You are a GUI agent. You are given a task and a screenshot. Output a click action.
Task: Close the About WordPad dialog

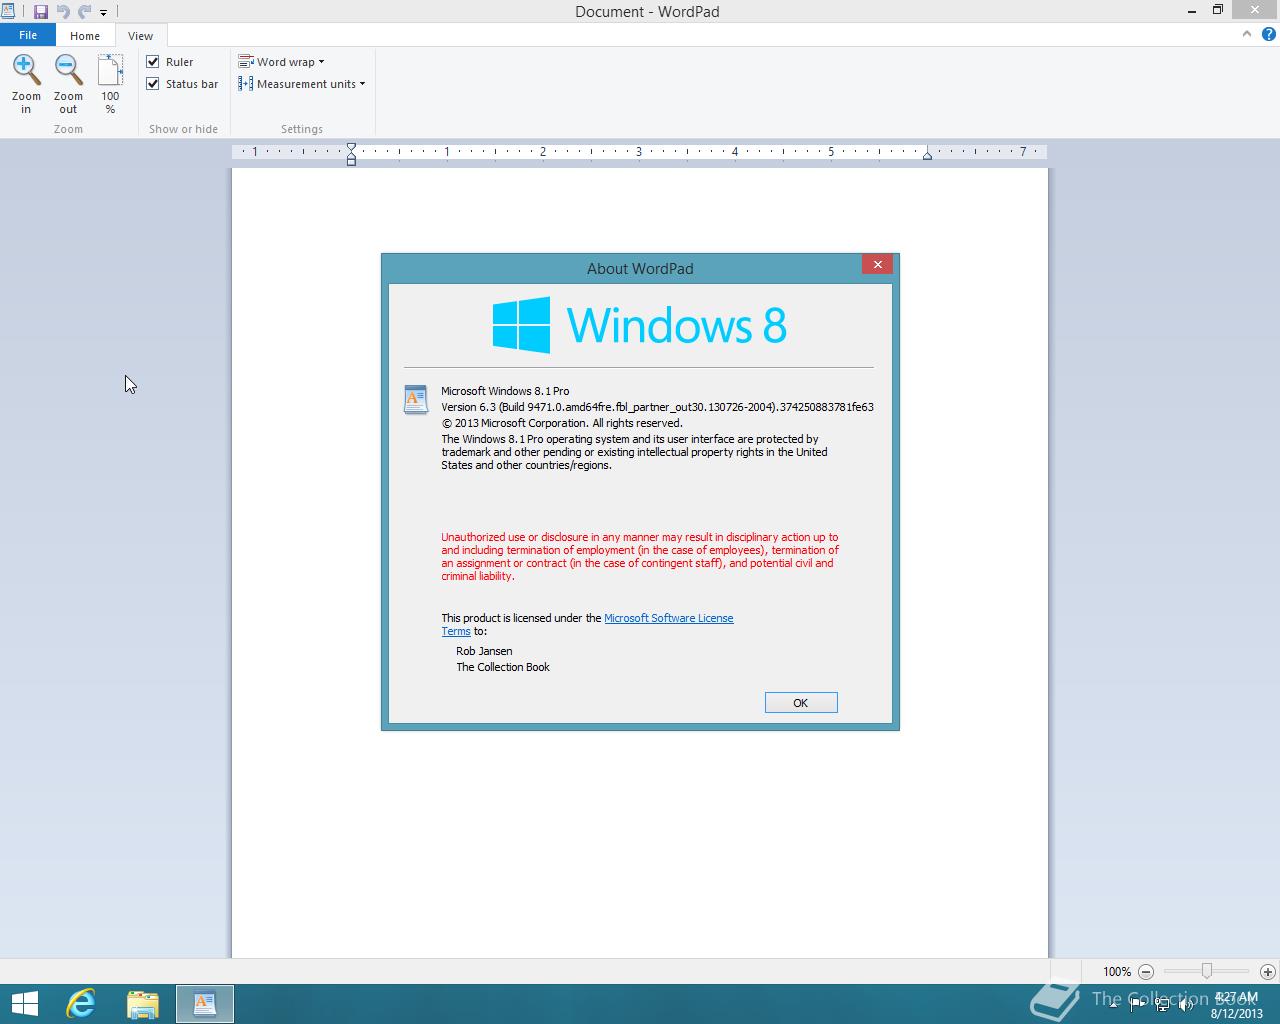pyautogui.click(x=877, y=264)
